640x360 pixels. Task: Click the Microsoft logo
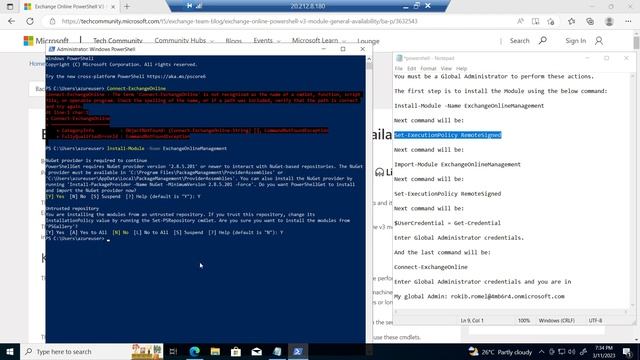click(x=46, y=41)
